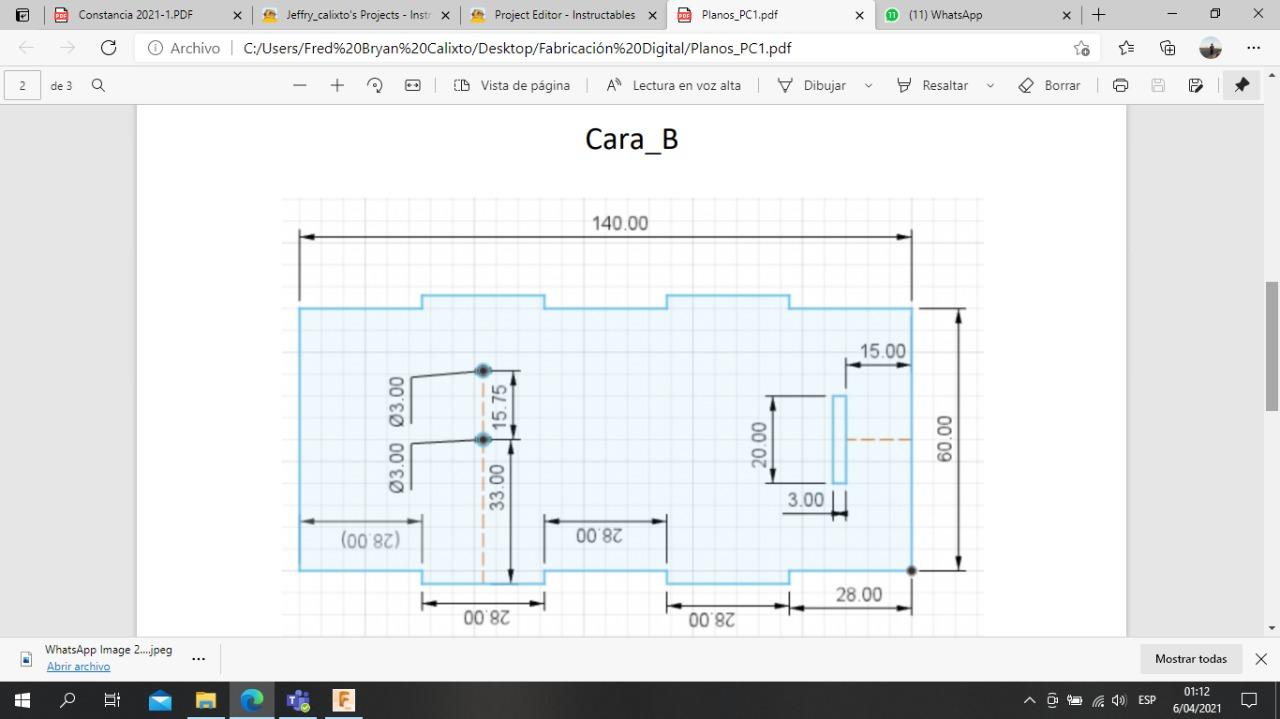Activate the Resaltar highlighter tool

(932, 85)
